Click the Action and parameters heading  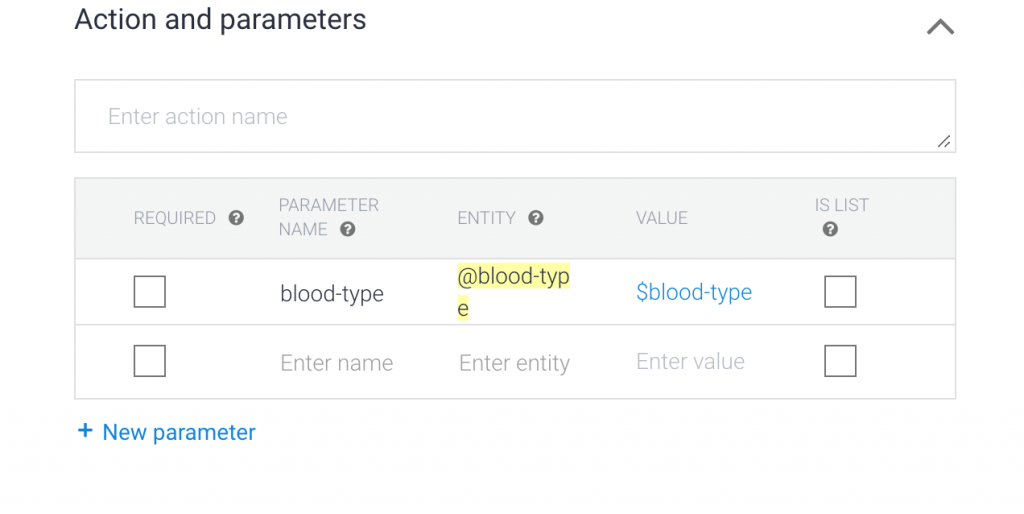(220, 19)
